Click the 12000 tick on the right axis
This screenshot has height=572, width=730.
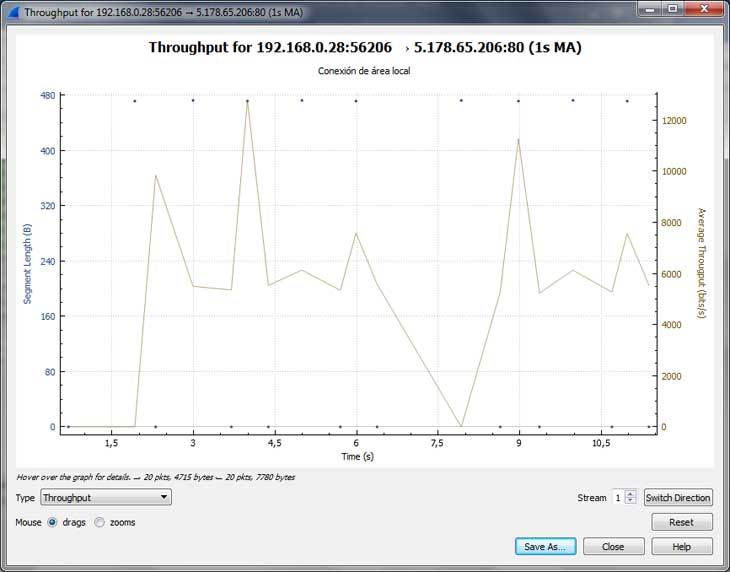pyautogui.click(x=675, y=121)
